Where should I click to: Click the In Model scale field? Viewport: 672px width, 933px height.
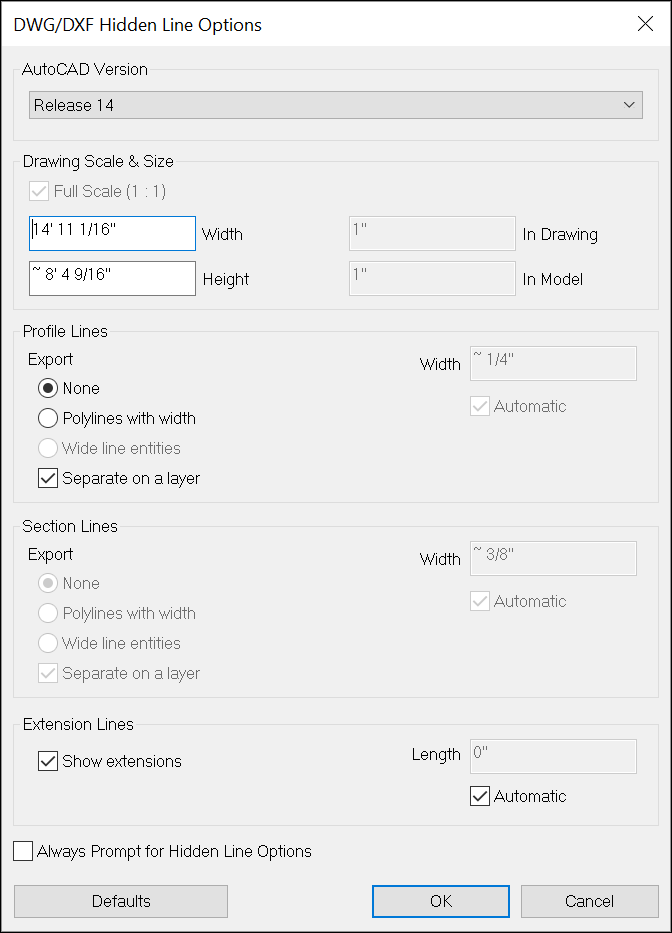coord(432,279)
